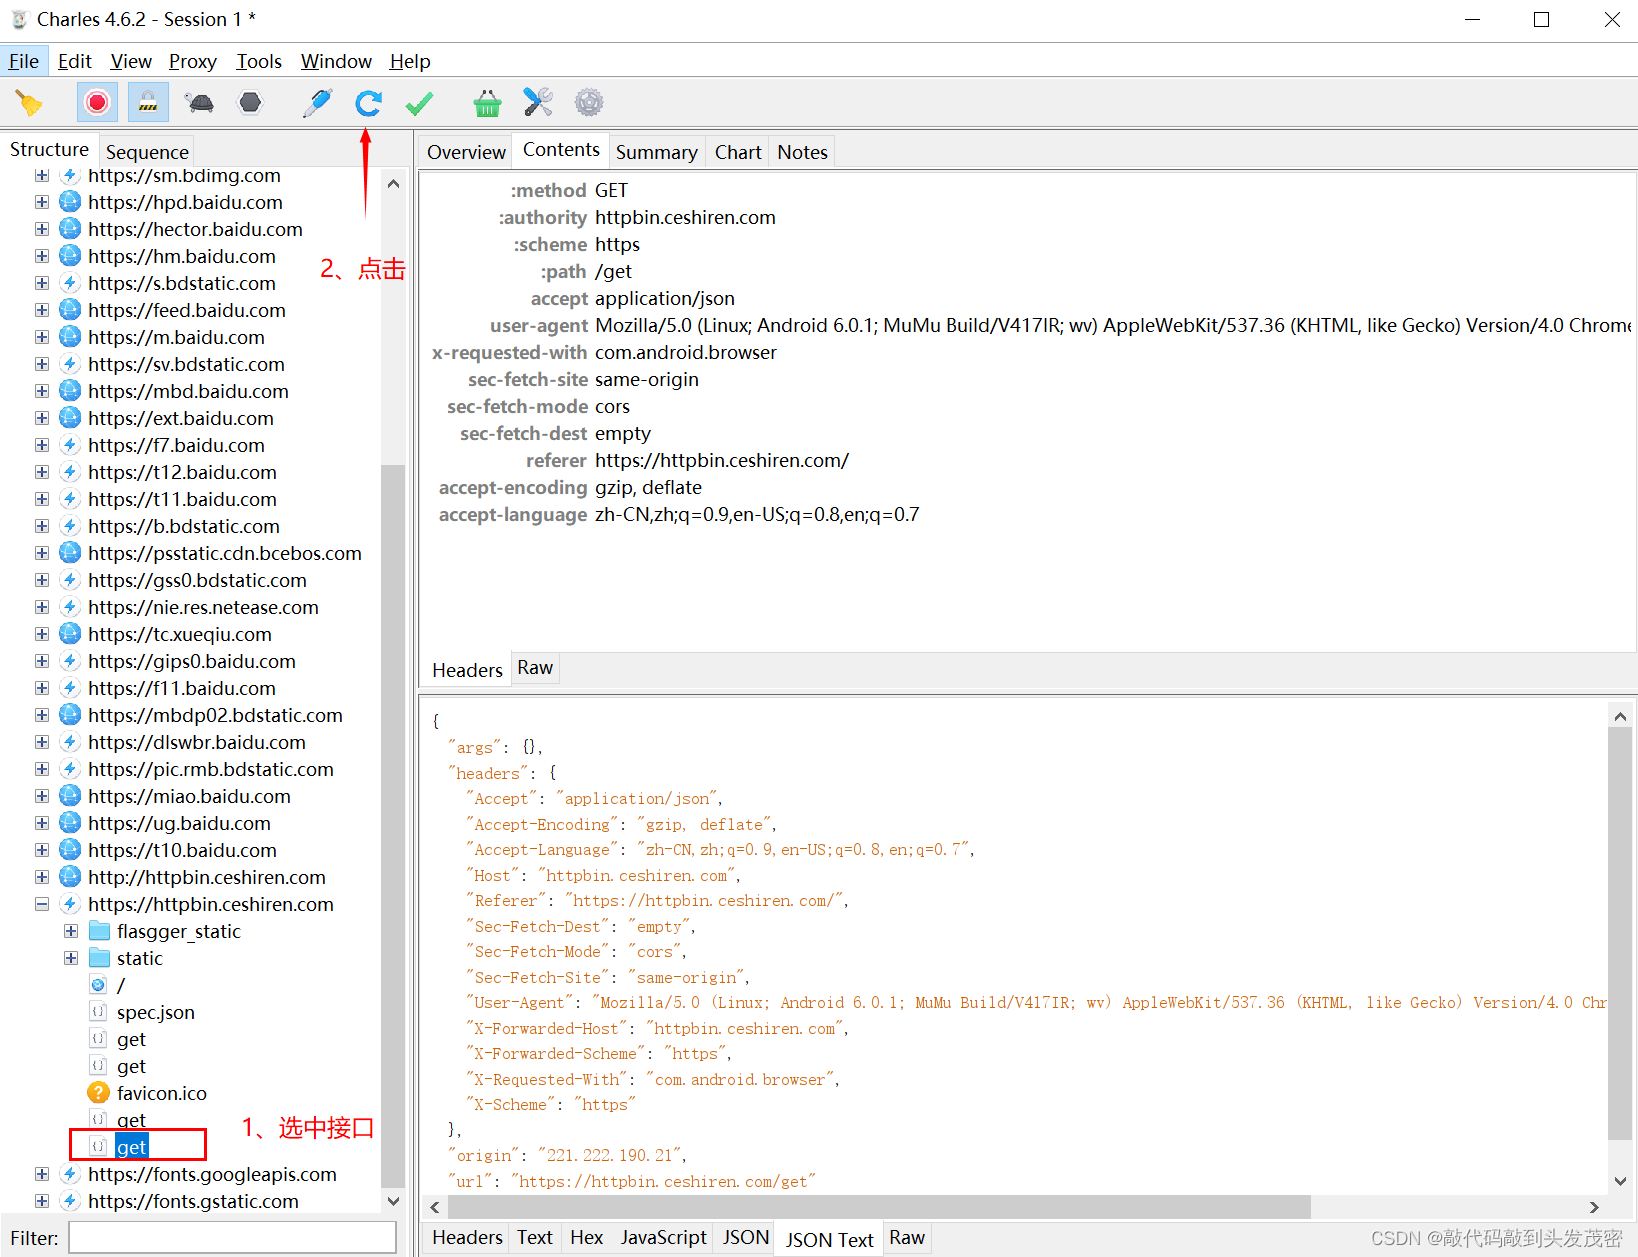Switch to the Chart tab

pos(738,152)
